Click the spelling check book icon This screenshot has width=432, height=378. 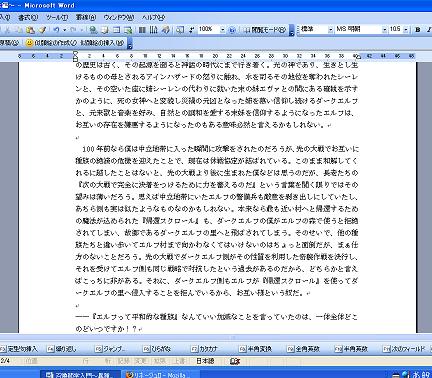coord(235,361)
